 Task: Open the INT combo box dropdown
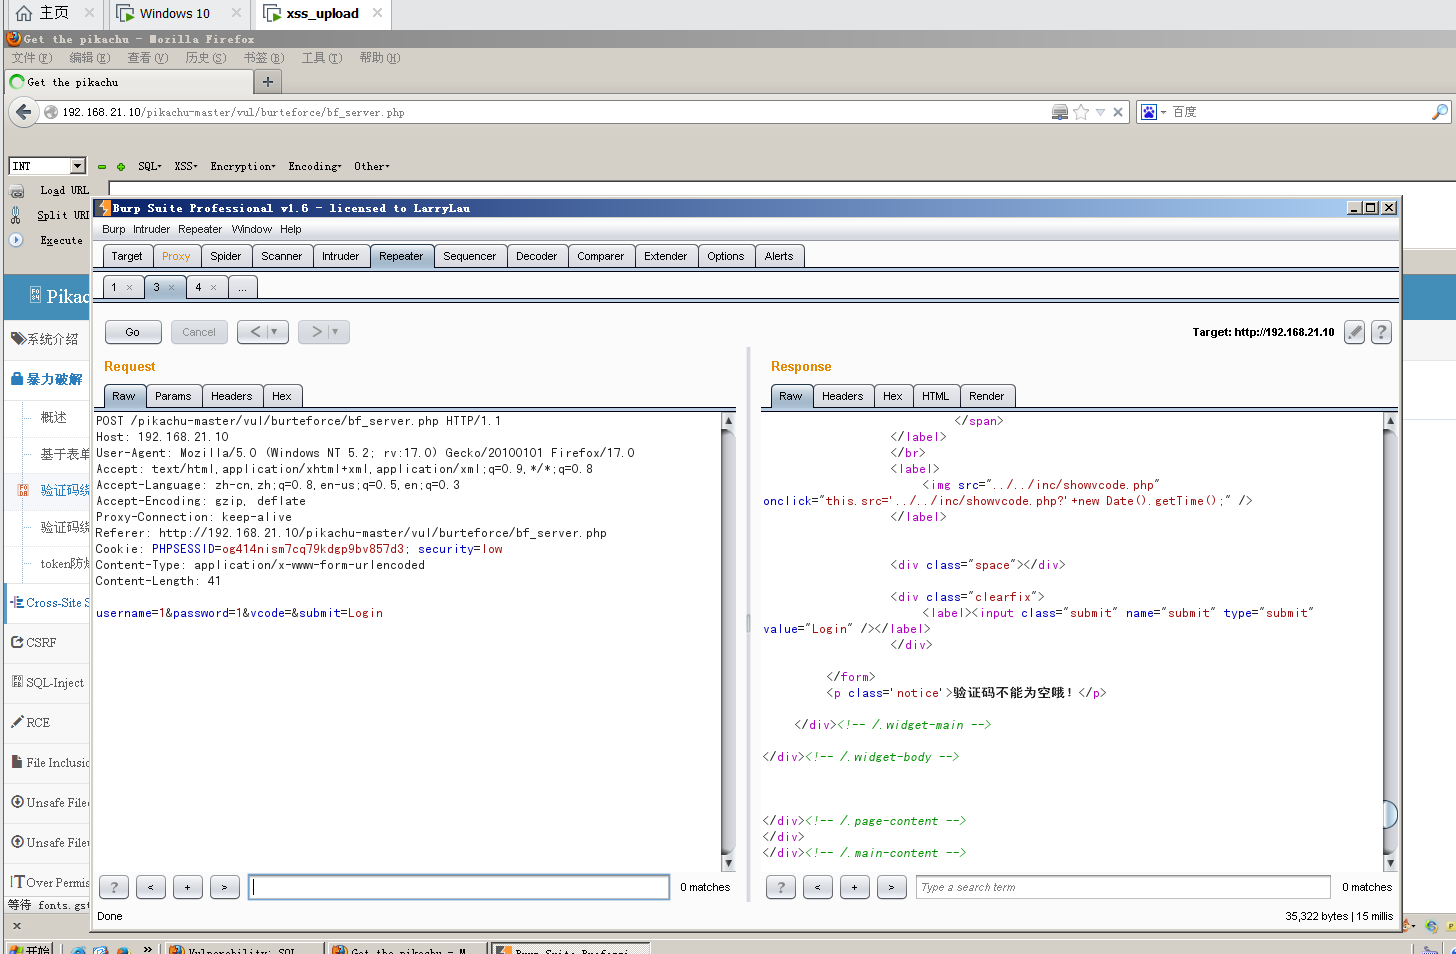77,166
